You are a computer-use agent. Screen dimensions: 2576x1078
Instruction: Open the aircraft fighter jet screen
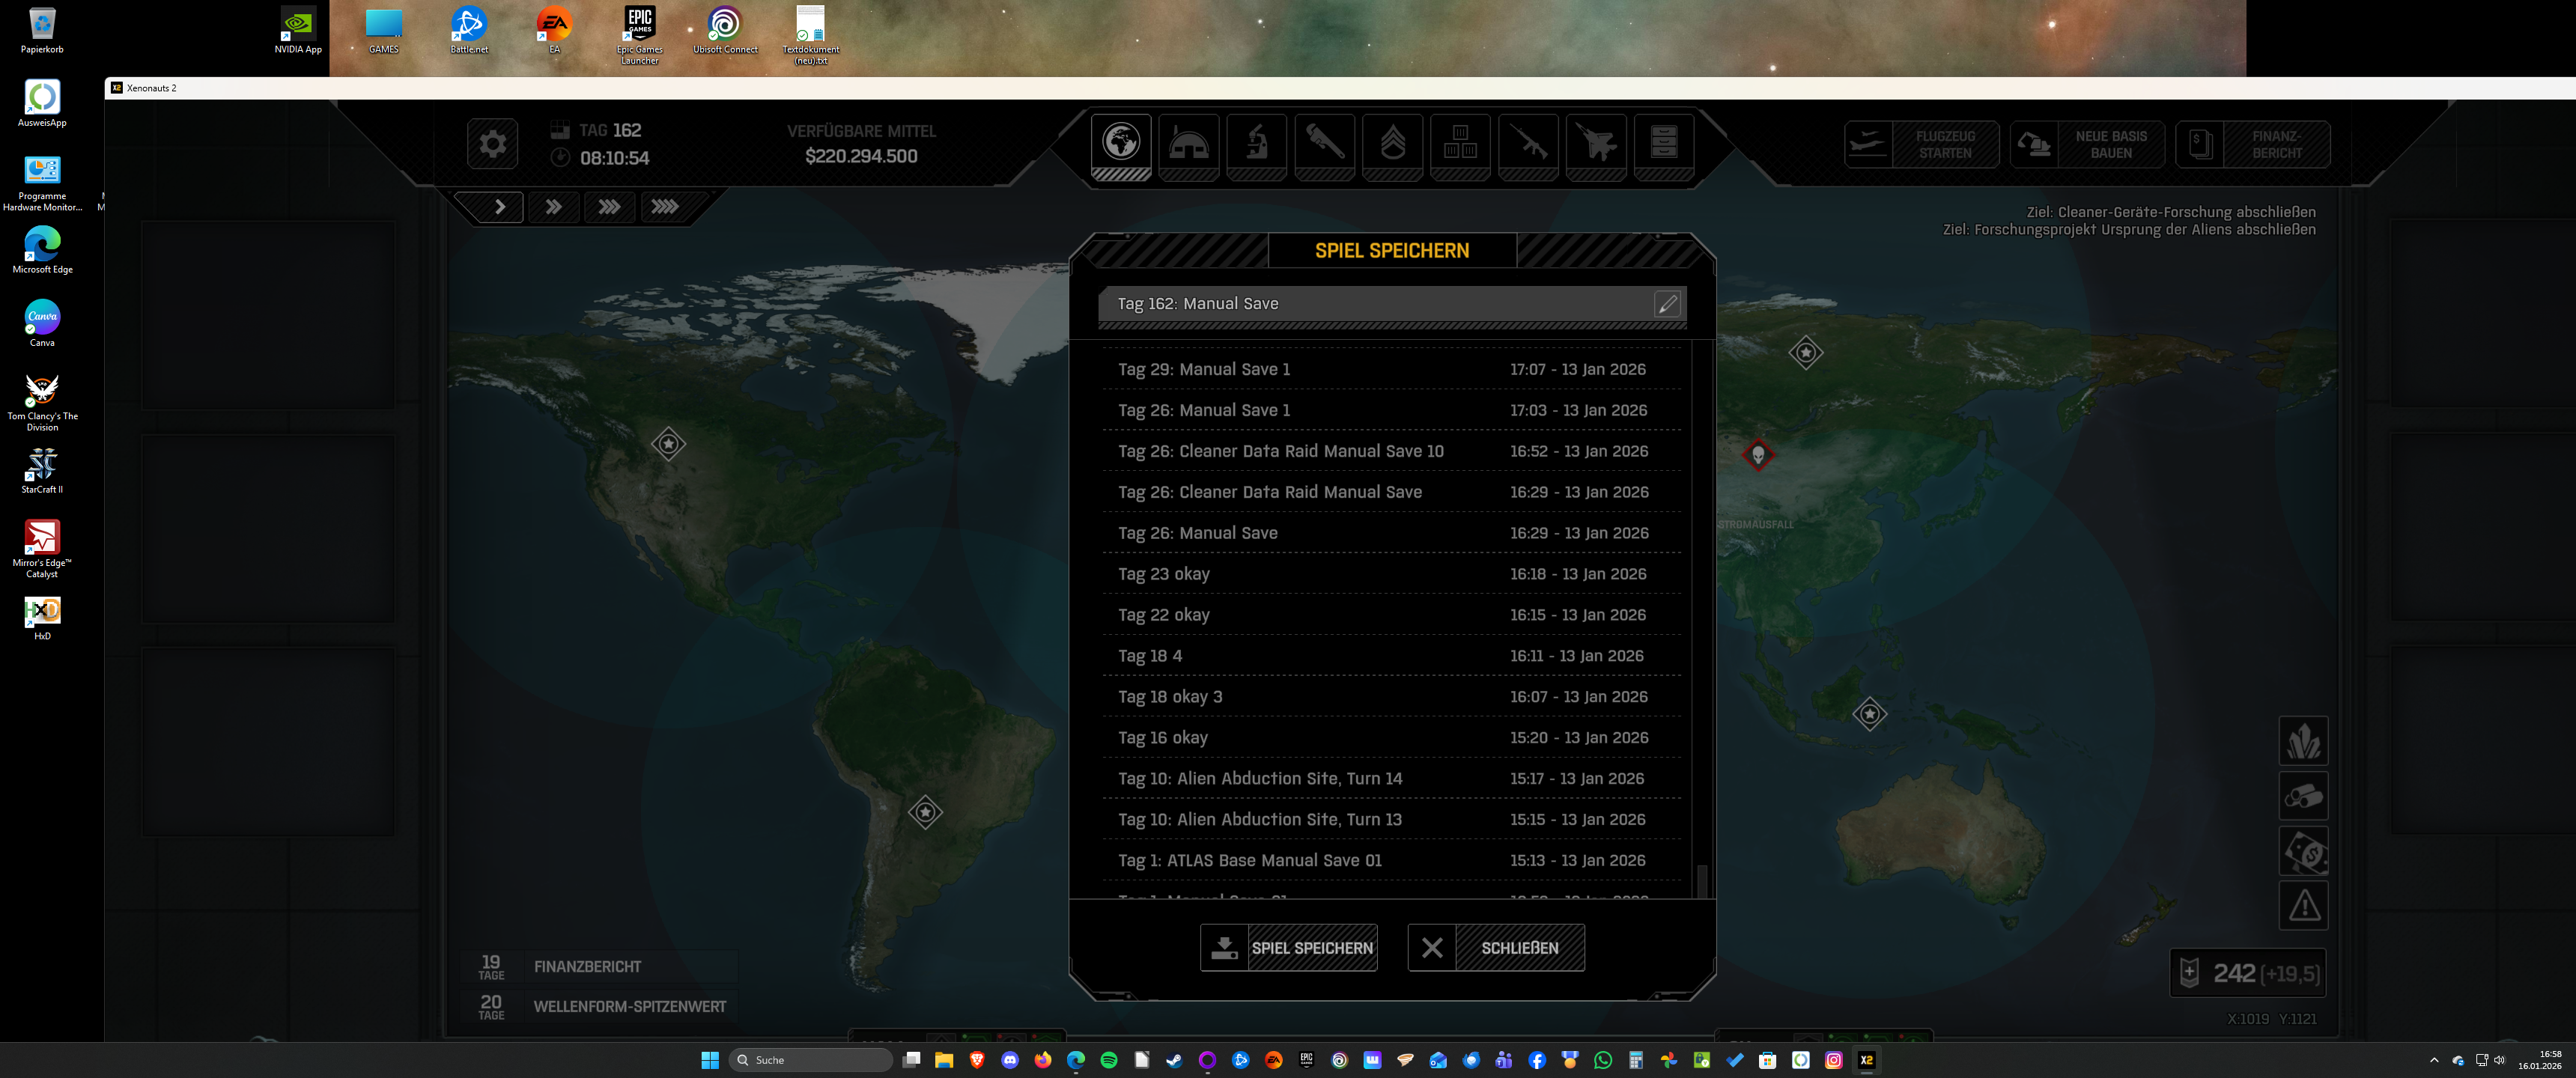click(x=1596, y=144)
